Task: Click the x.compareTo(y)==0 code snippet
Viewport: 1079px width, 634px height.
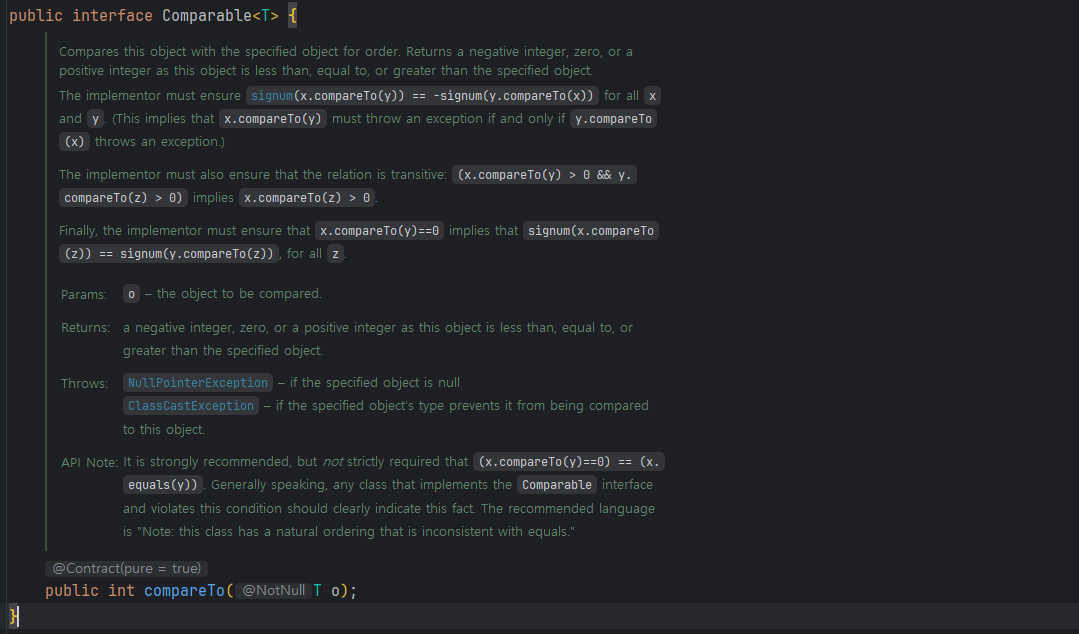Action: pos(380,231)
